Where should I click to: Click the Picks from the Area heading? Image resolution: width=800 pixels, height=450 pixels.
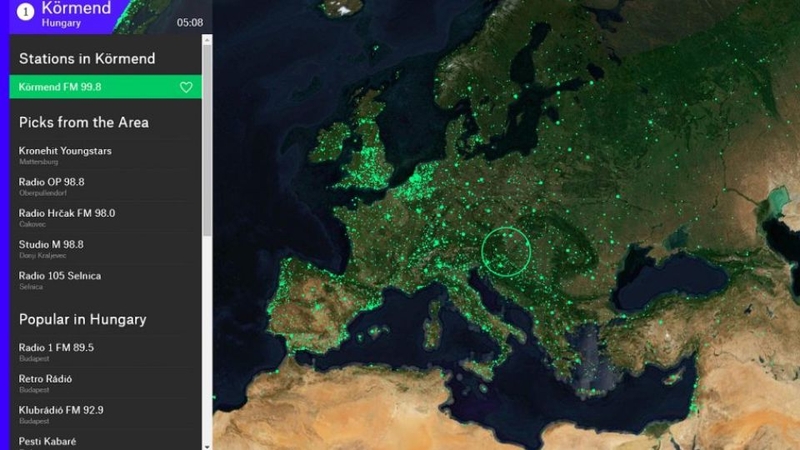tap(84, 122)
